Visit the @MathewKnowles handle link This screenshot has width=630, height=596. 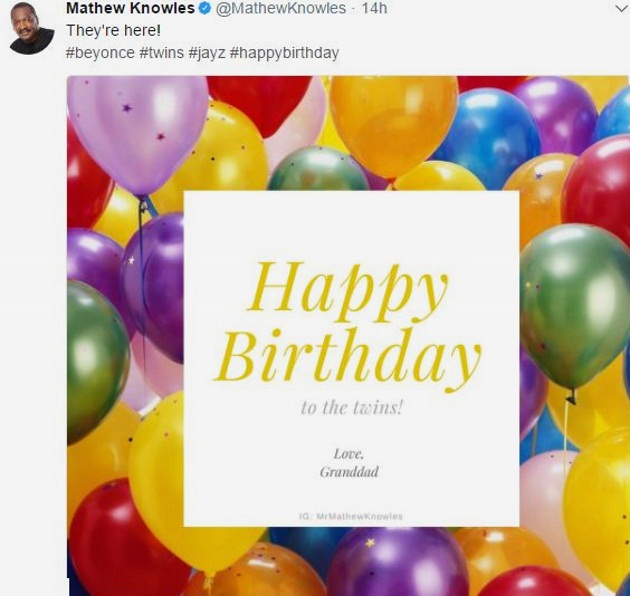281,8
